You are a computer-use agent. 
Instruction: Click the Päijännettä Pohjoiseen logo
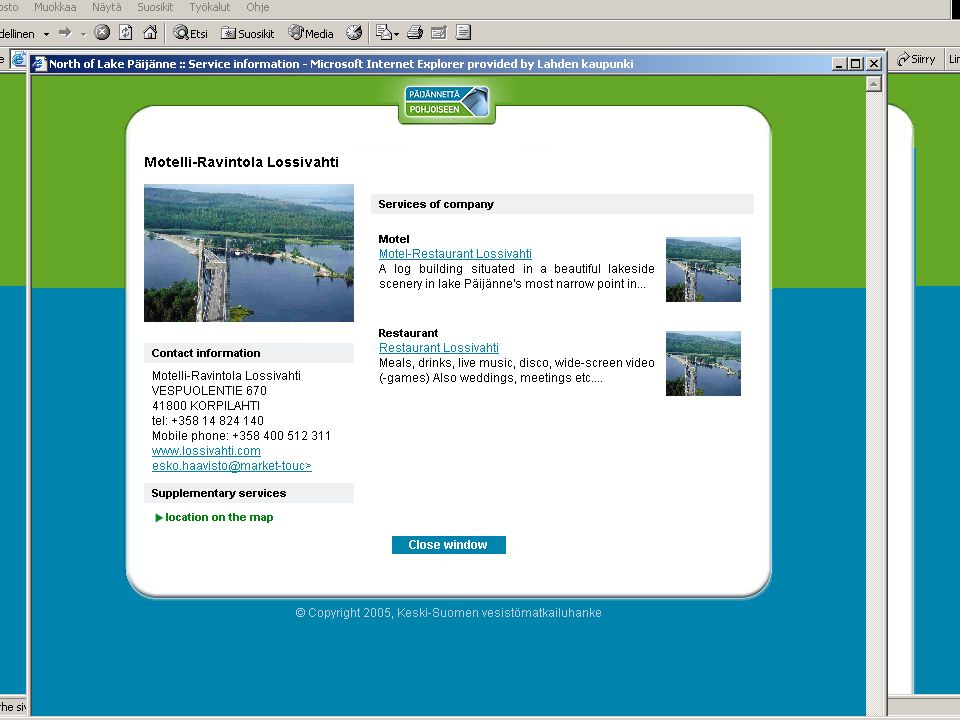coord(447,102)
